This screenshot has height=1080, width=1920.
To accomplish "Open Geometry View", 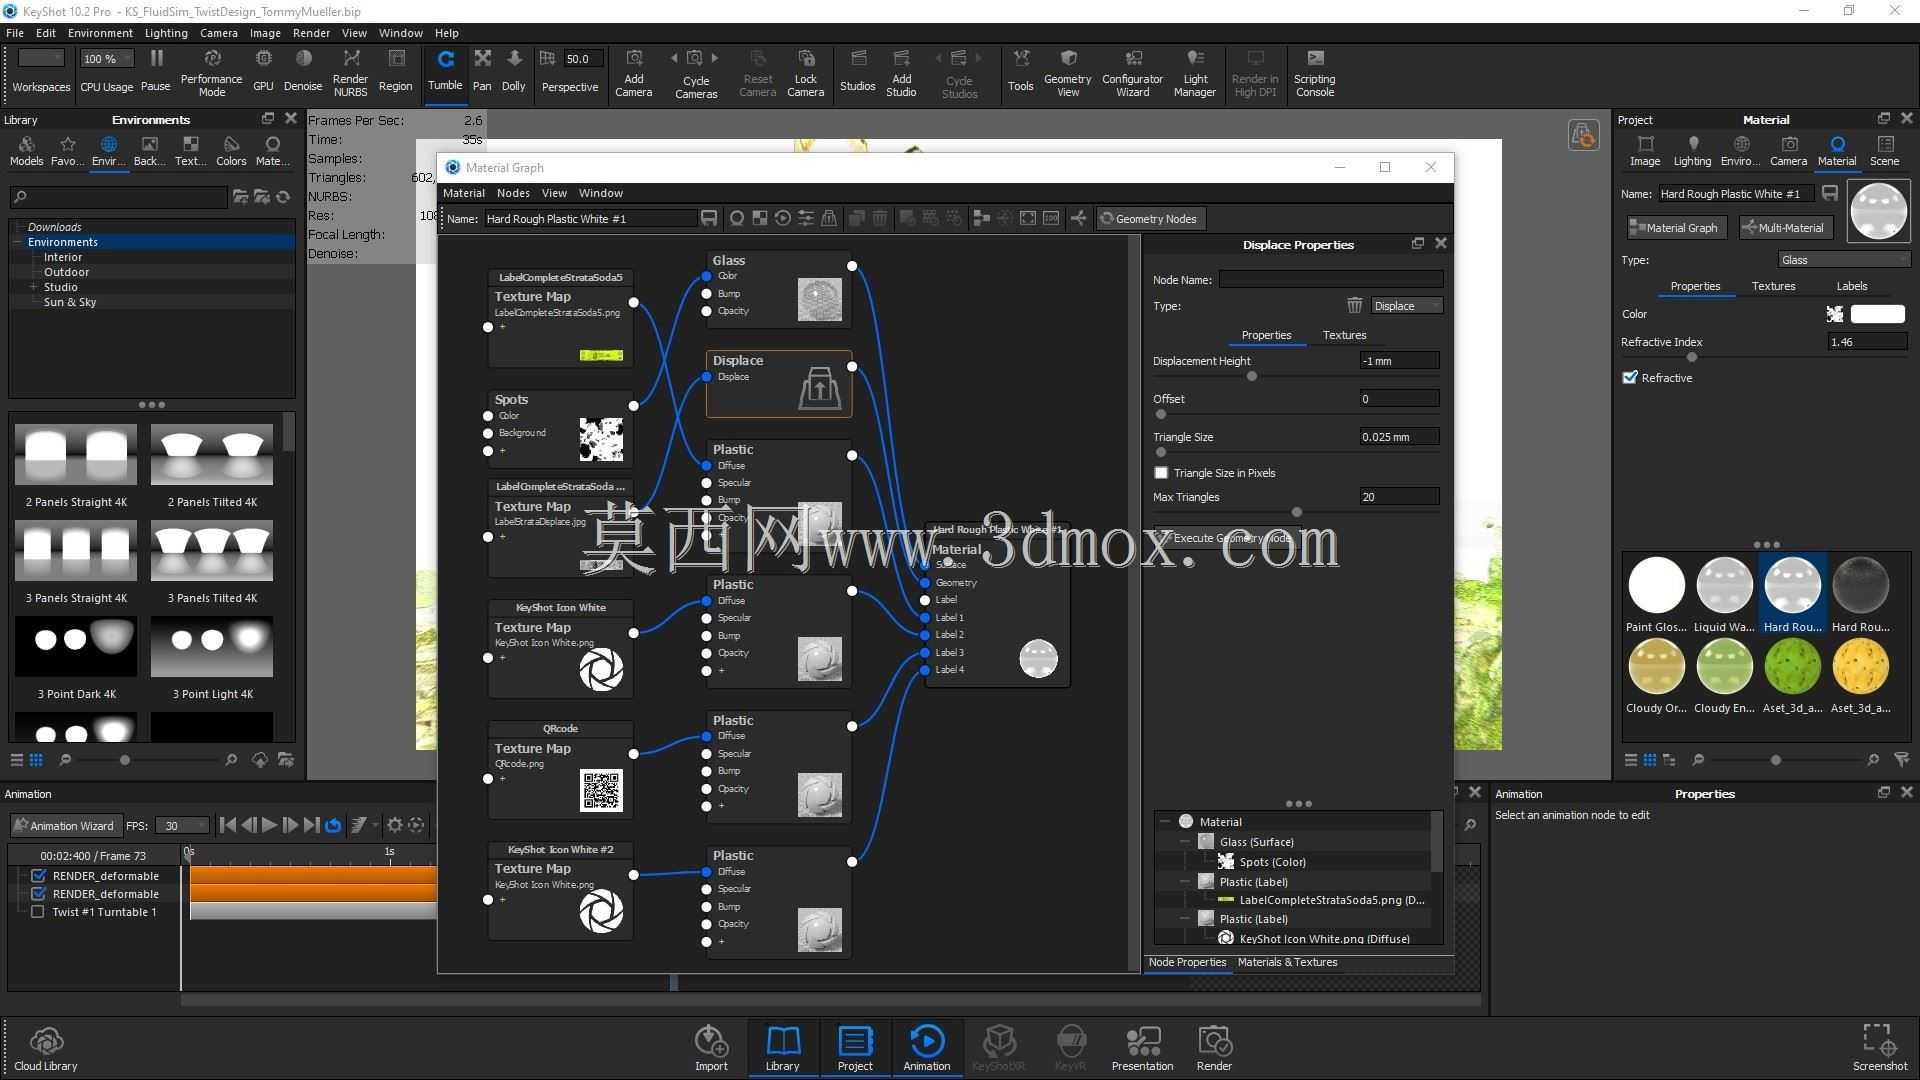I will [1068, 72].
